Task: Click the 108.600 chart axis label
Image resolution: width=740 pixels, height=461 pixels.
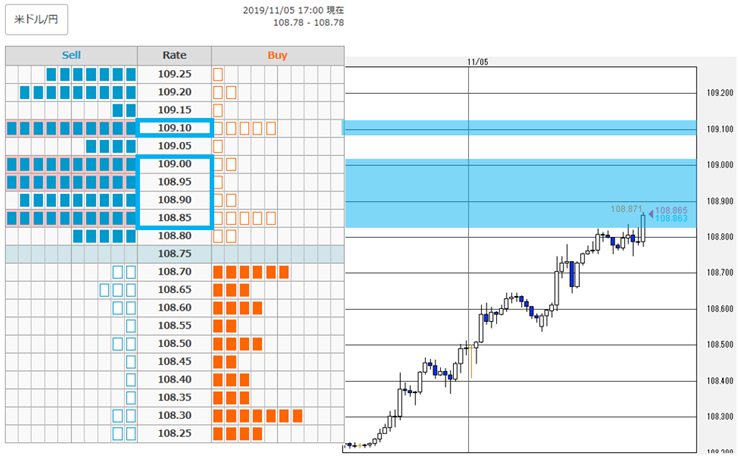Action: (720, 309)
